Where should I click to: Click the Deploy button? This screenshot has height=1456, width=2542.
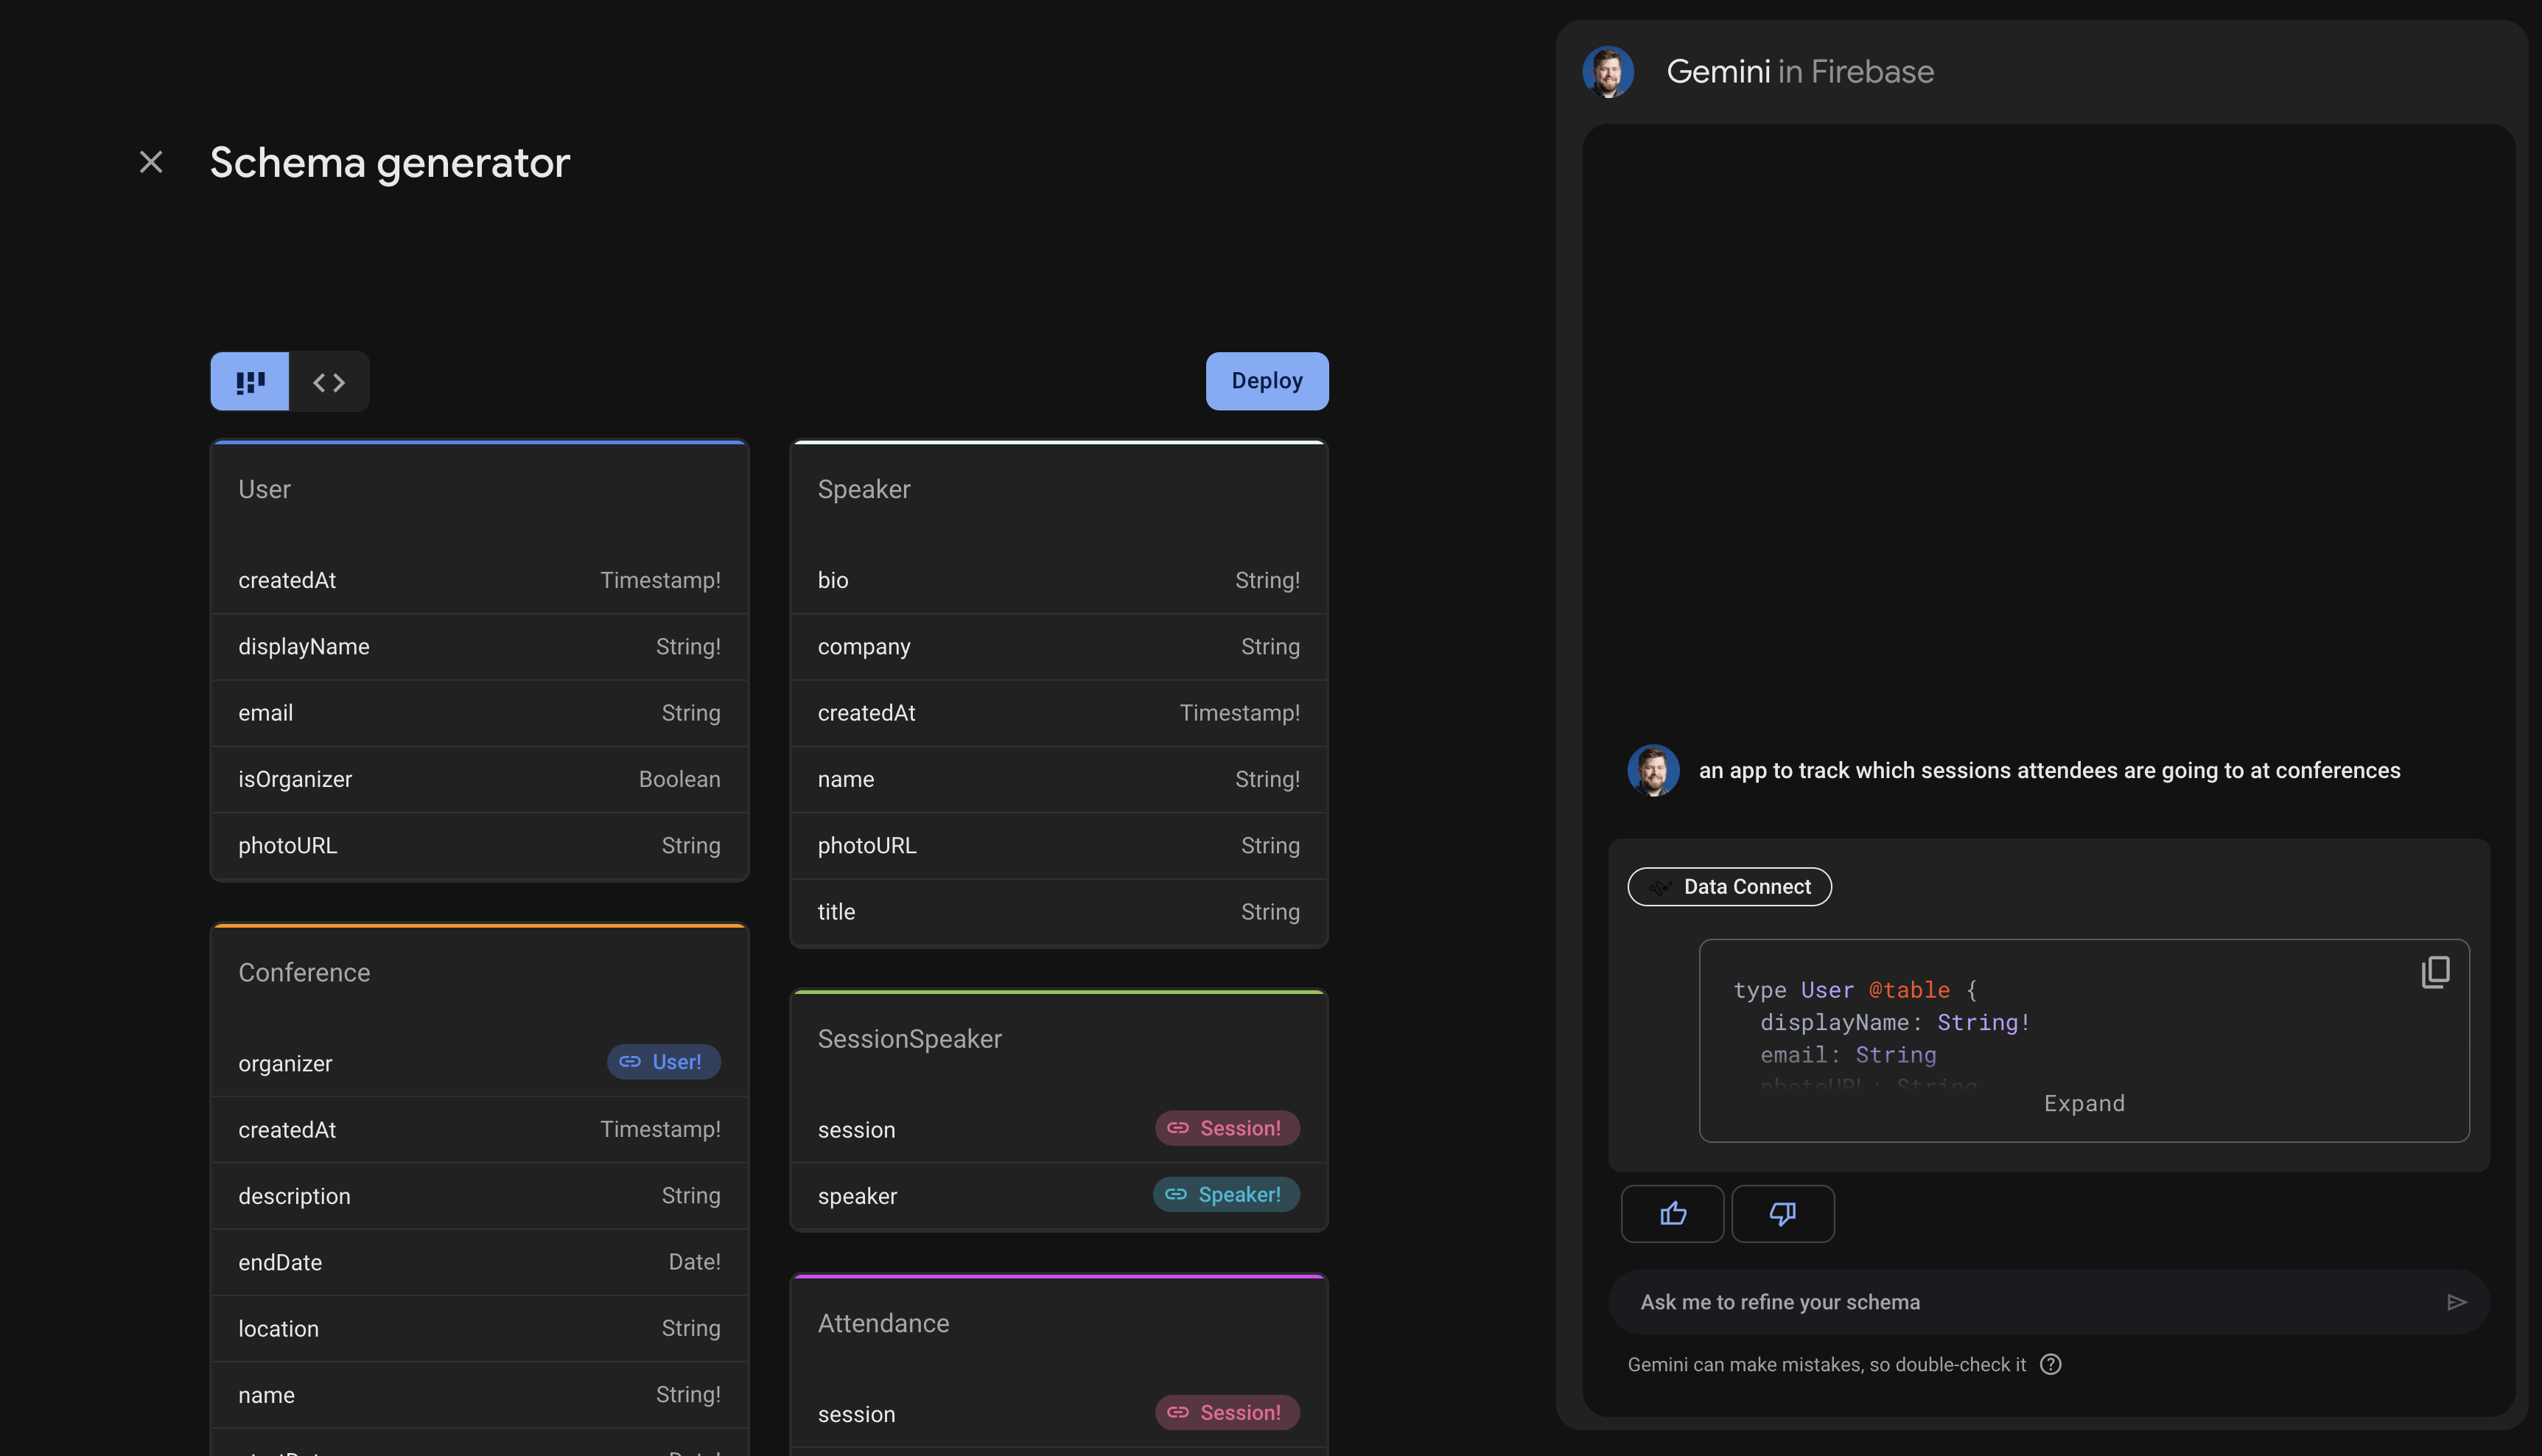tap(1266, 381)
